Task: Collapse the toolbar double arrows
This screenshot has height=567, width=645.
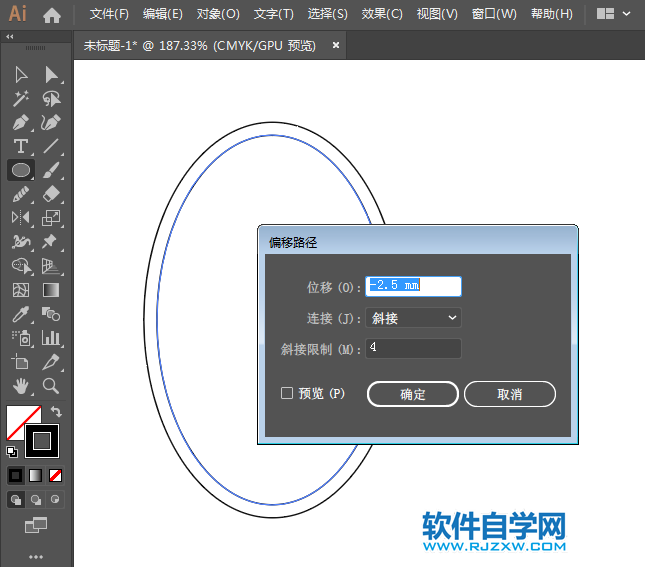Action: [x=9, y=37]
